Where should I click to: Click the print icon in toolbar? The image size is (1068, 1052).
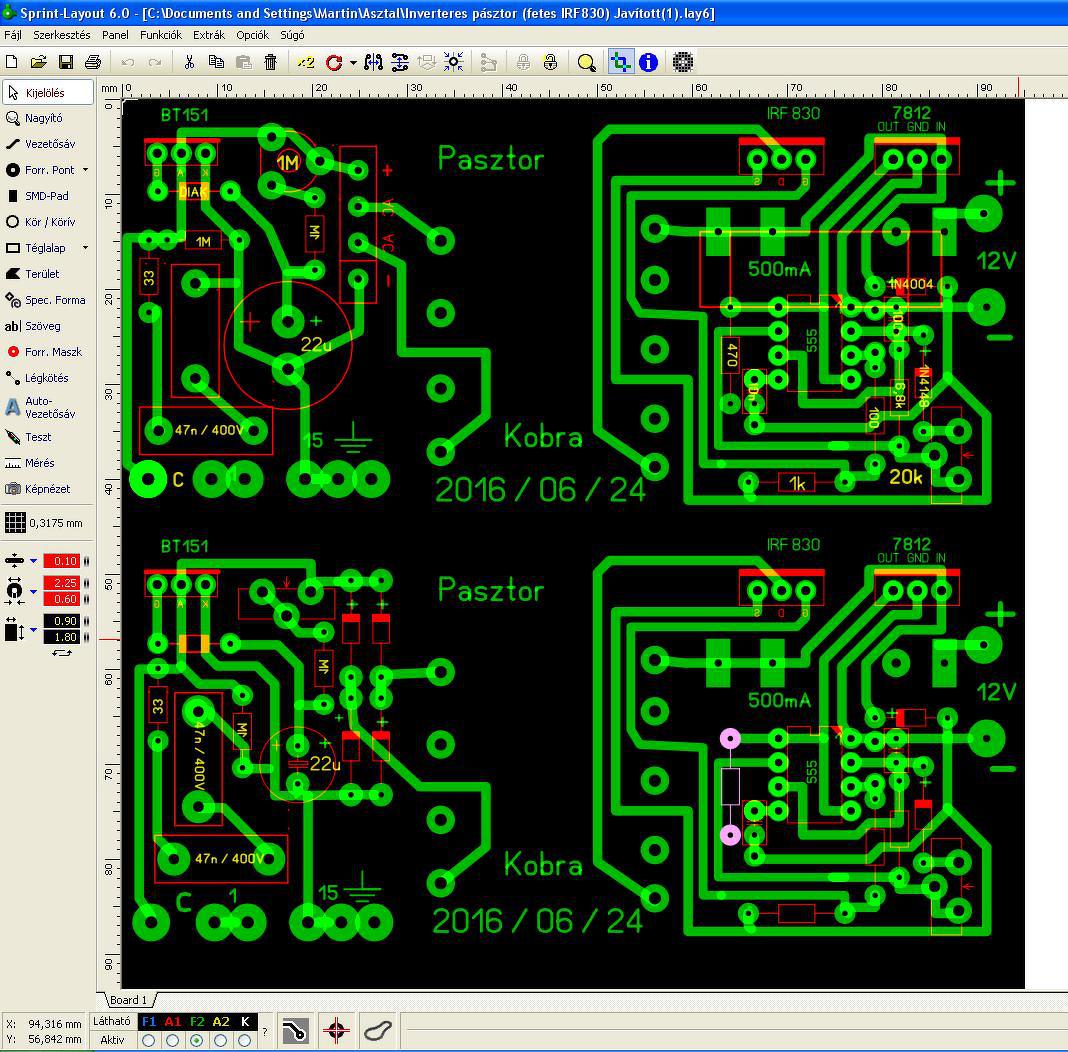pos(93,63)
